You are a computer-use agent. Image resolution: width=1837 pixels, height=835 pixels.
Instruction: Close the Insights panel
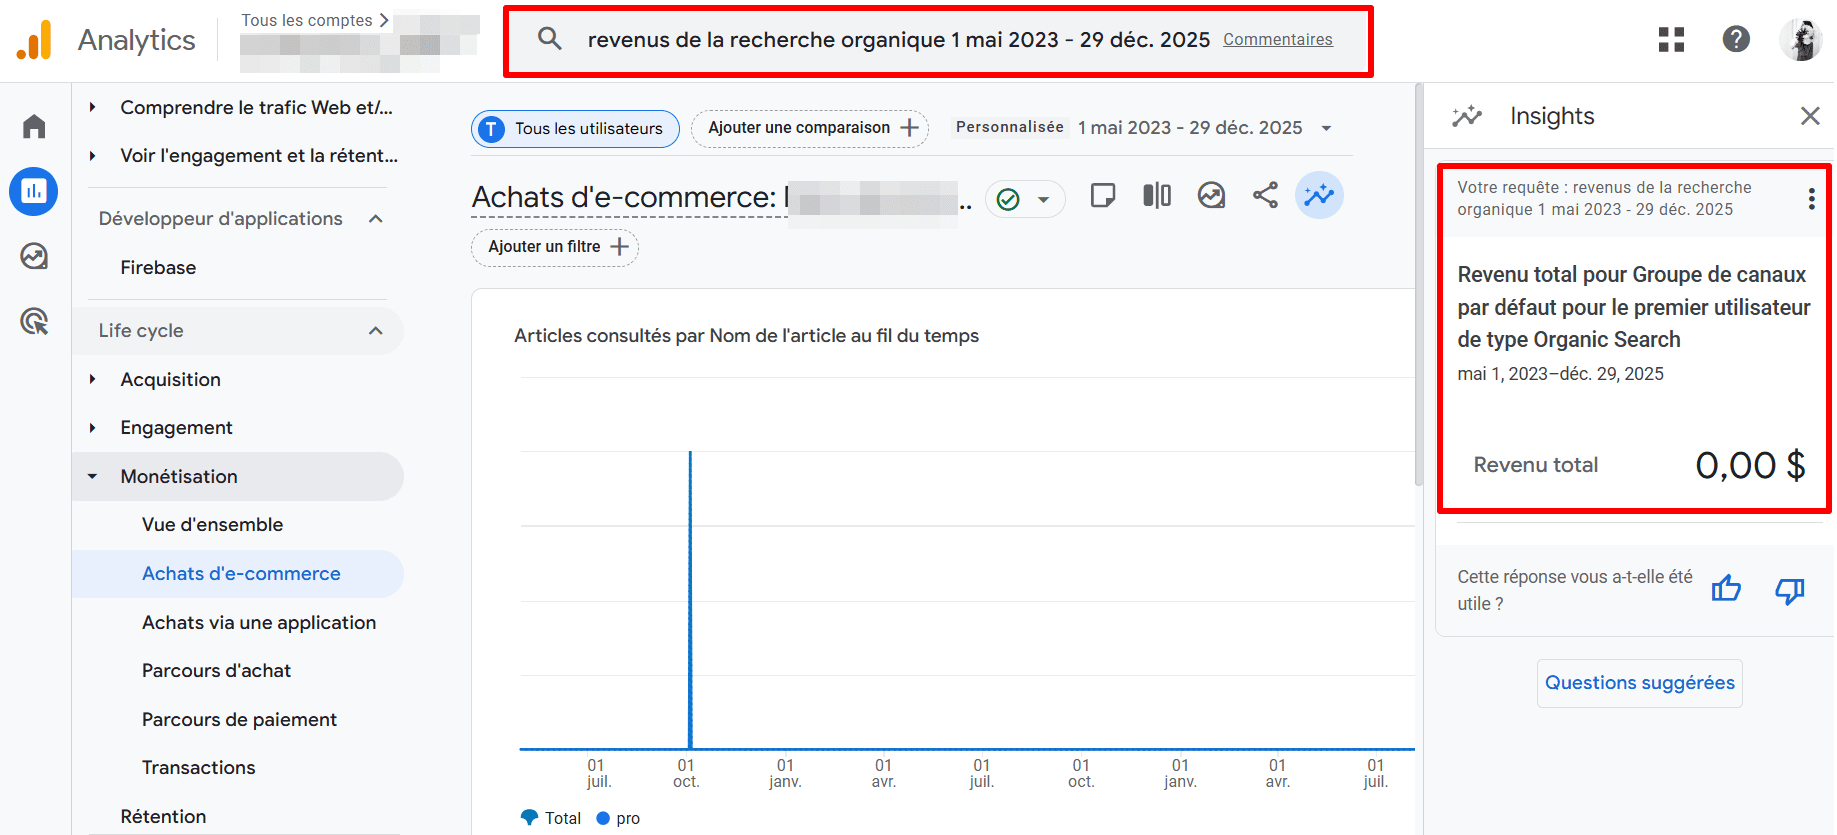click(1810, 116)
